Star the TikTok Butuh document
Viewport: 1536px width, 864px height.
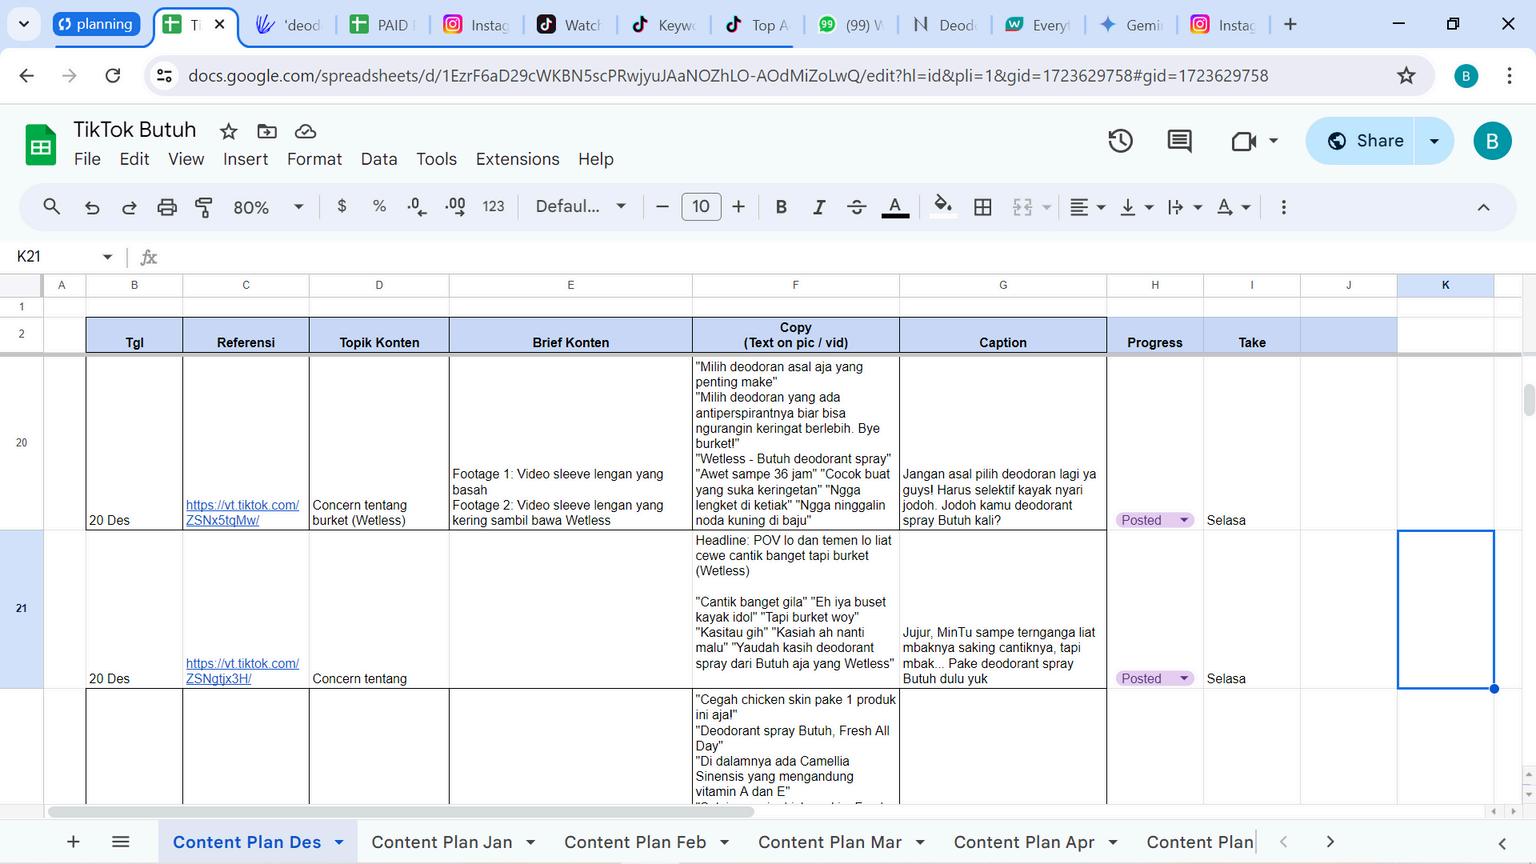point(229,131)
